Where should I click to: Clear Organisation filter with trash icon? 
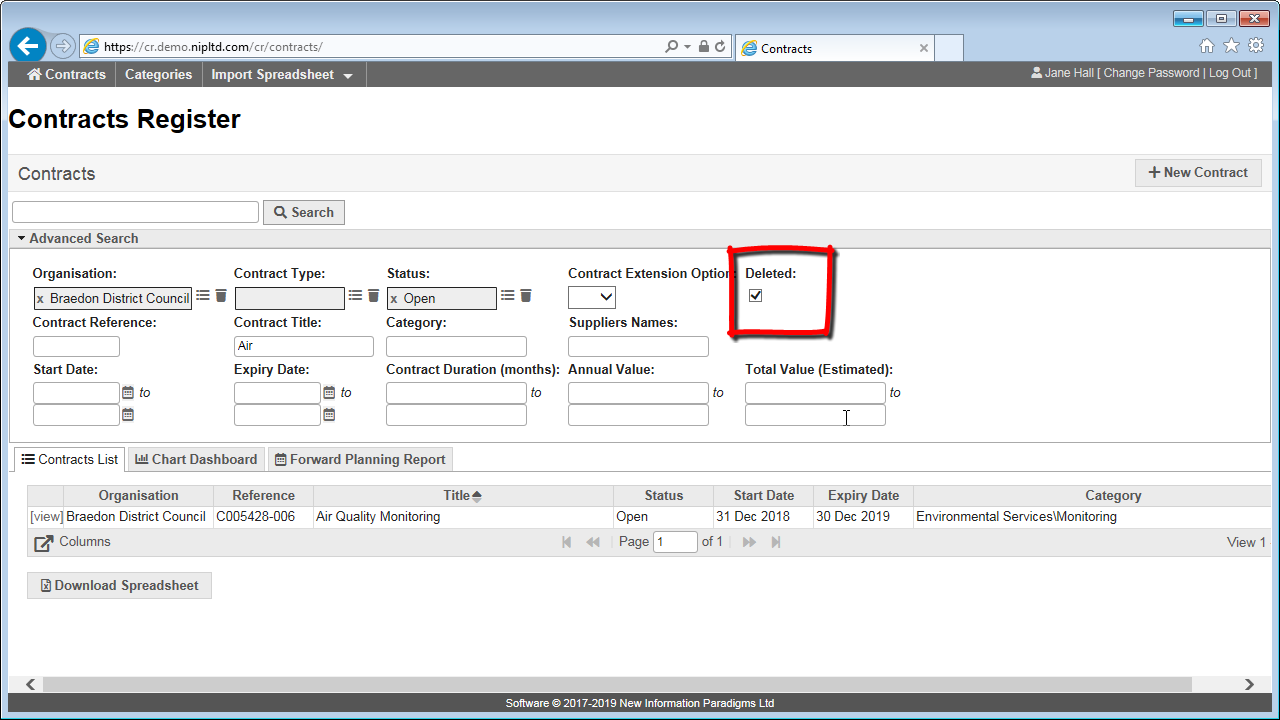coord(221,296)
